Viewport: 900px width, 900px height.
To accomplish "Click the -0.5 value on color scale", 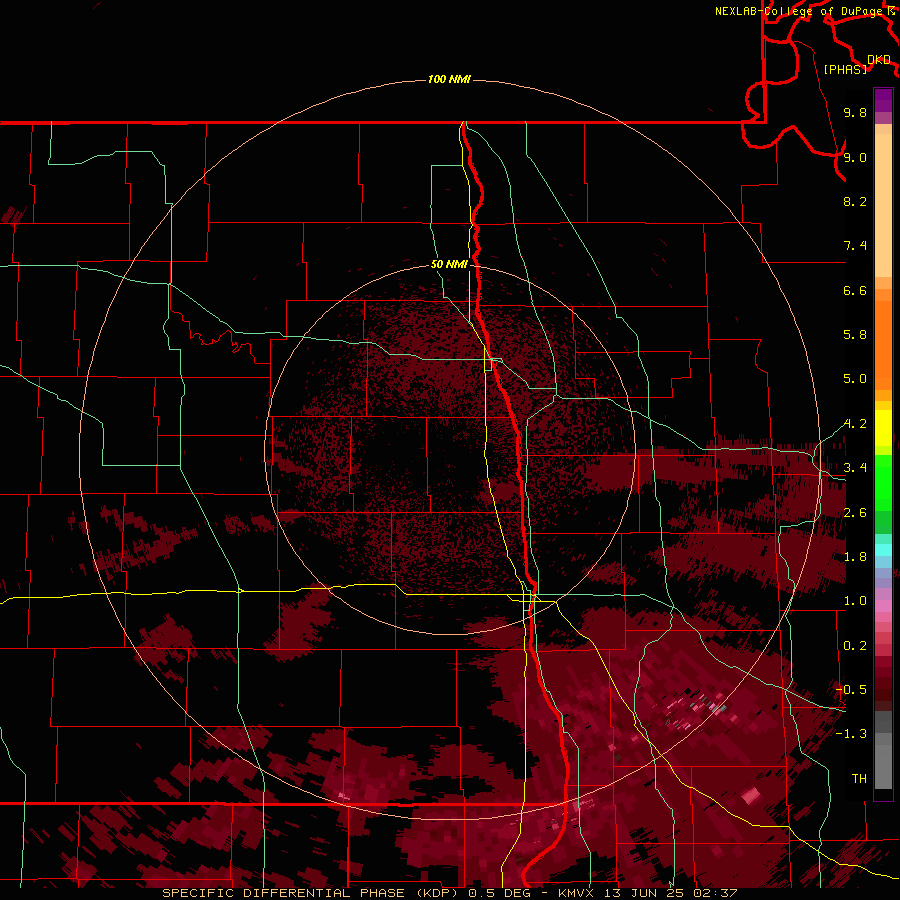I will point(851,690).
